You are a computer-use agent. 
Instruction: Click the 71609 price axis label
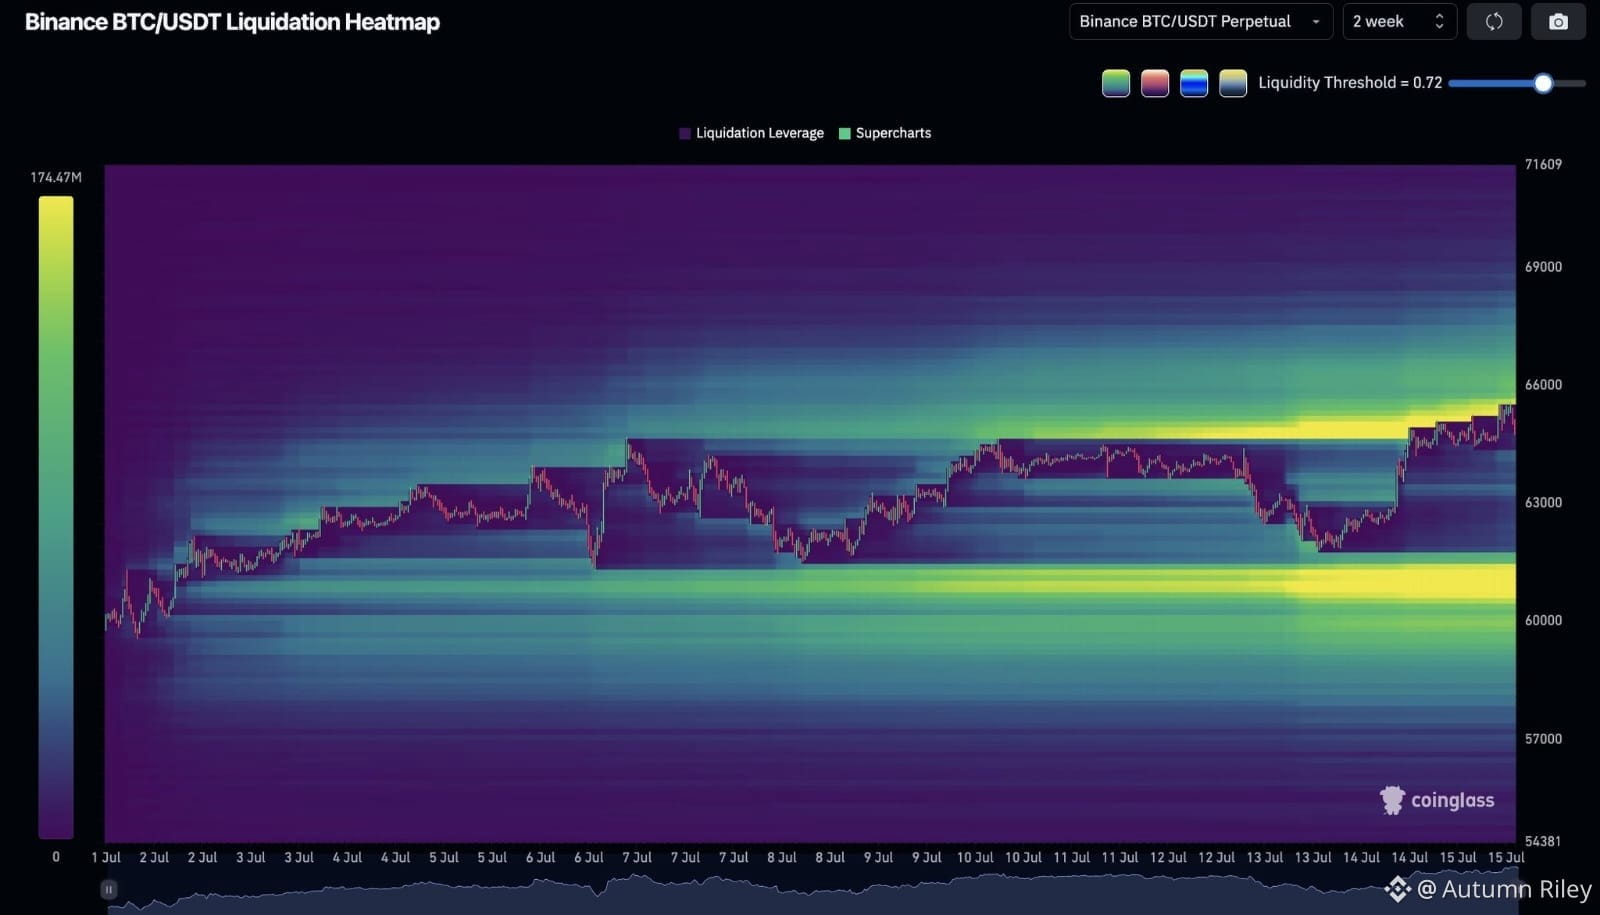[x=1543, y=164]
